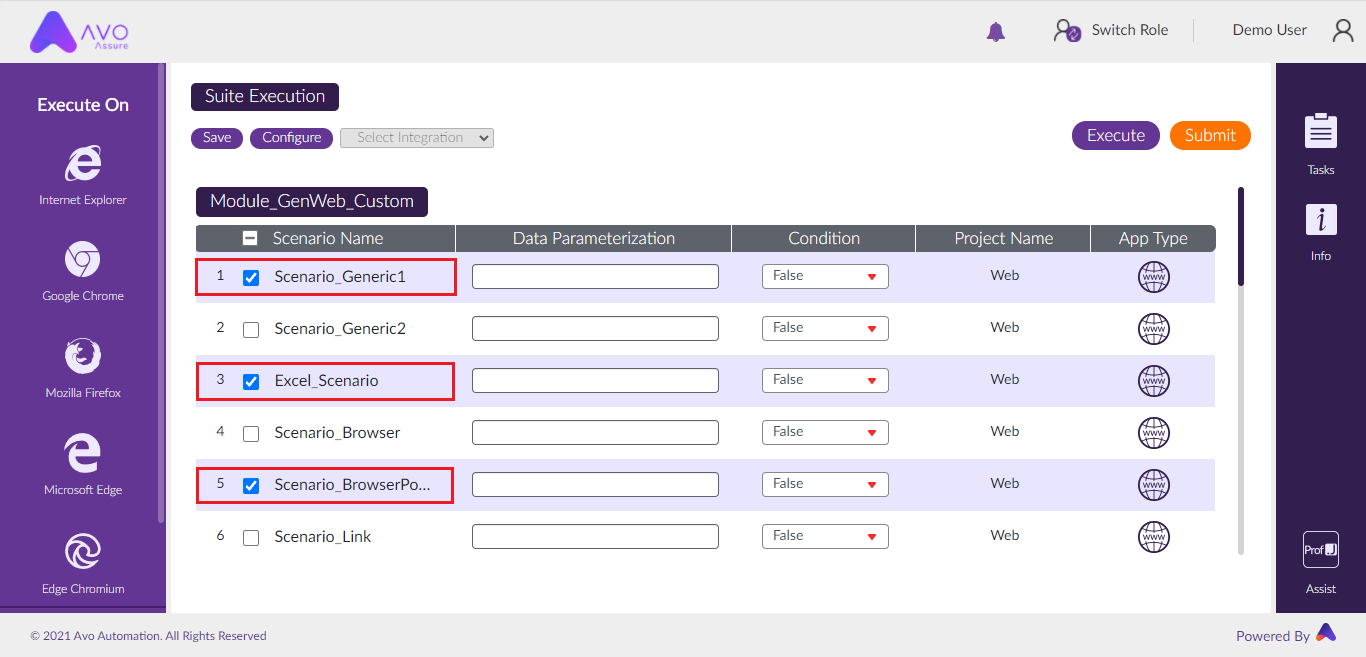Click the Execute button
Viewport: 1366px width, 657px height.
coord(1116,136)
